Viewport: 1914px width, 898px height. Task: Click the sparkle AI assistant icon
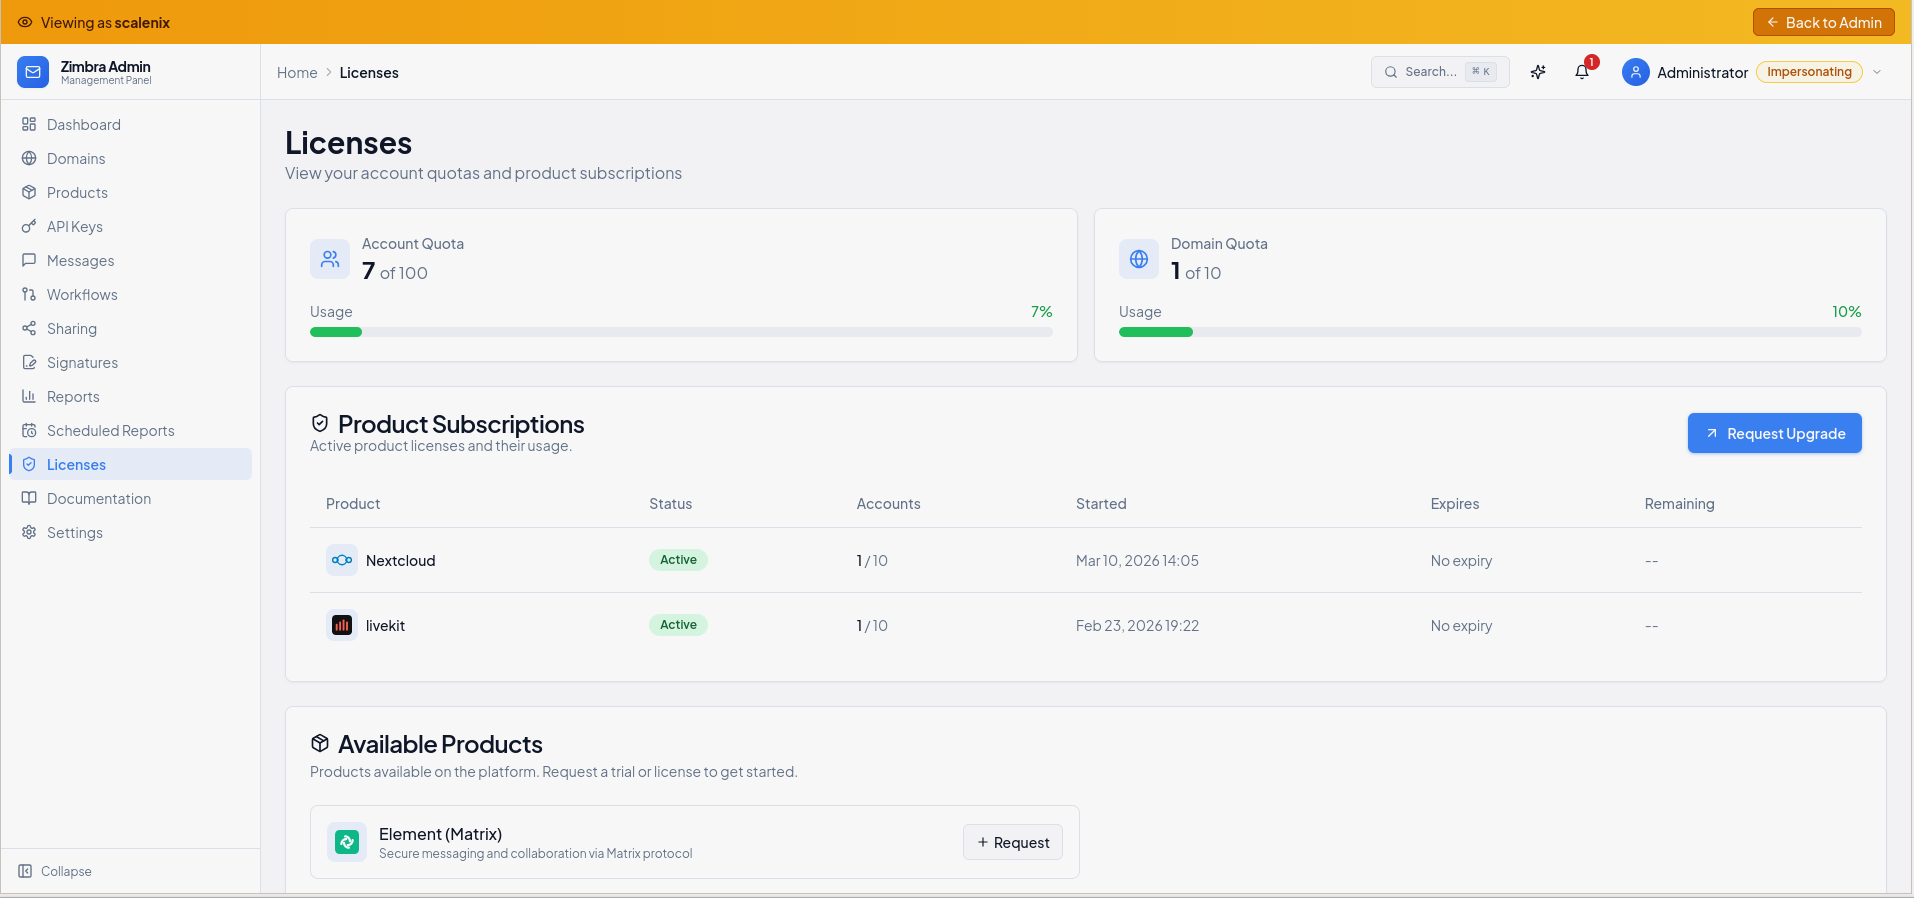coord(1538,72)
